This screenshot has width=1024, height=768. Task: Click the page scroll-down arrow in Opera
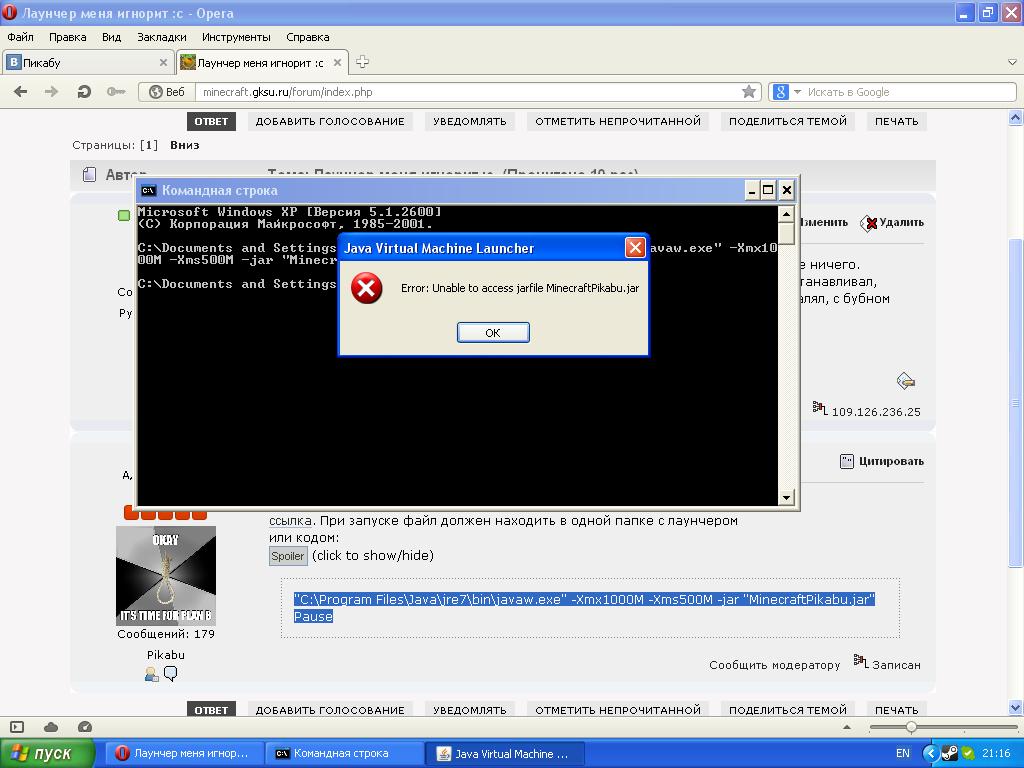(x=1016, y=707)
